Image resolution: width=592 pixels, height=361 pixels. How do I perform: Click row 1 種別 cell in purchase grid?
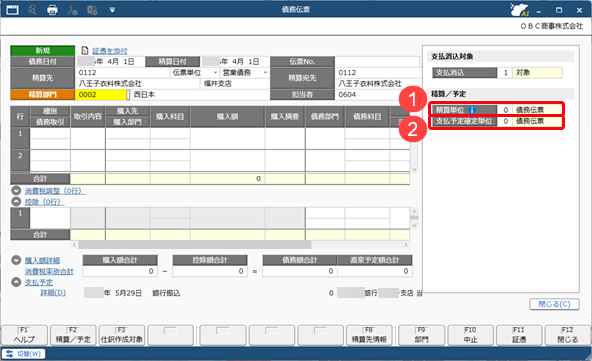(50, 133)
